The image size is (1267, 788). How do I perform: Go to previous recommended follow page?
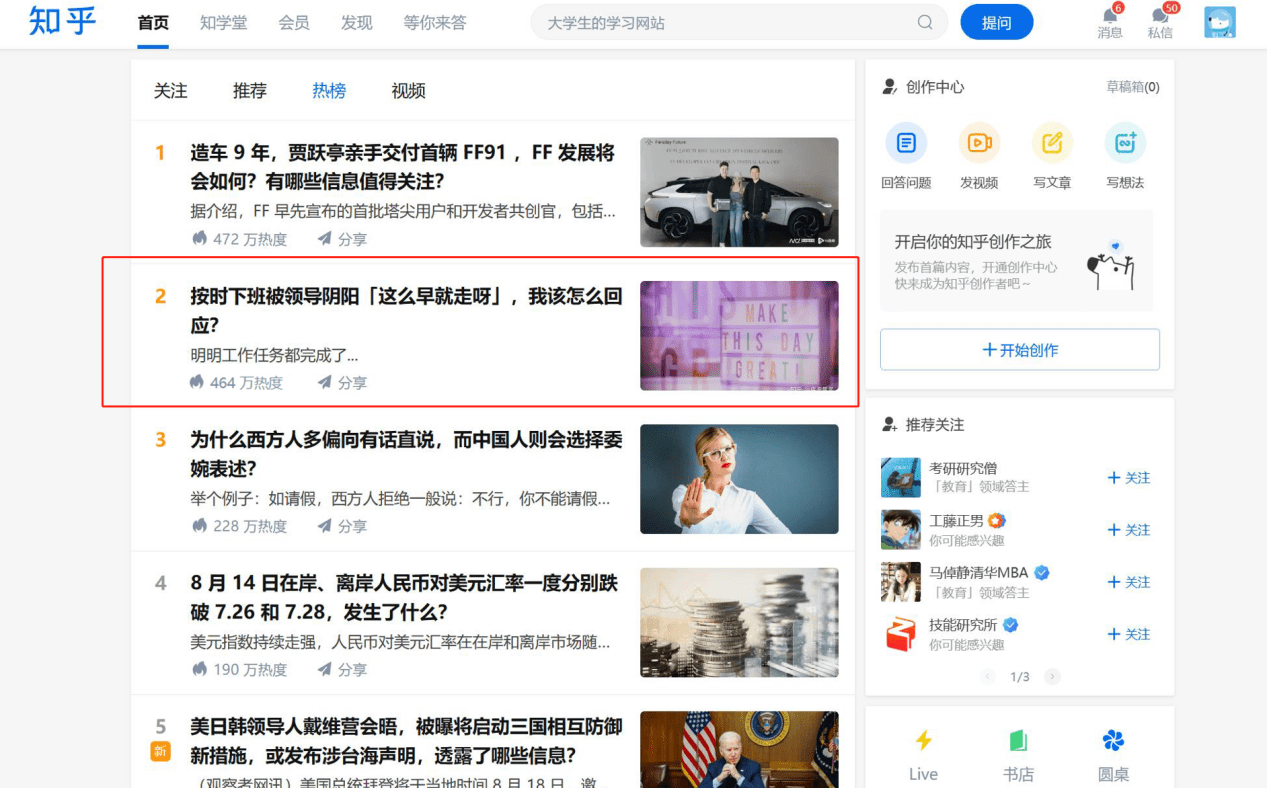[x=989, y=677]
